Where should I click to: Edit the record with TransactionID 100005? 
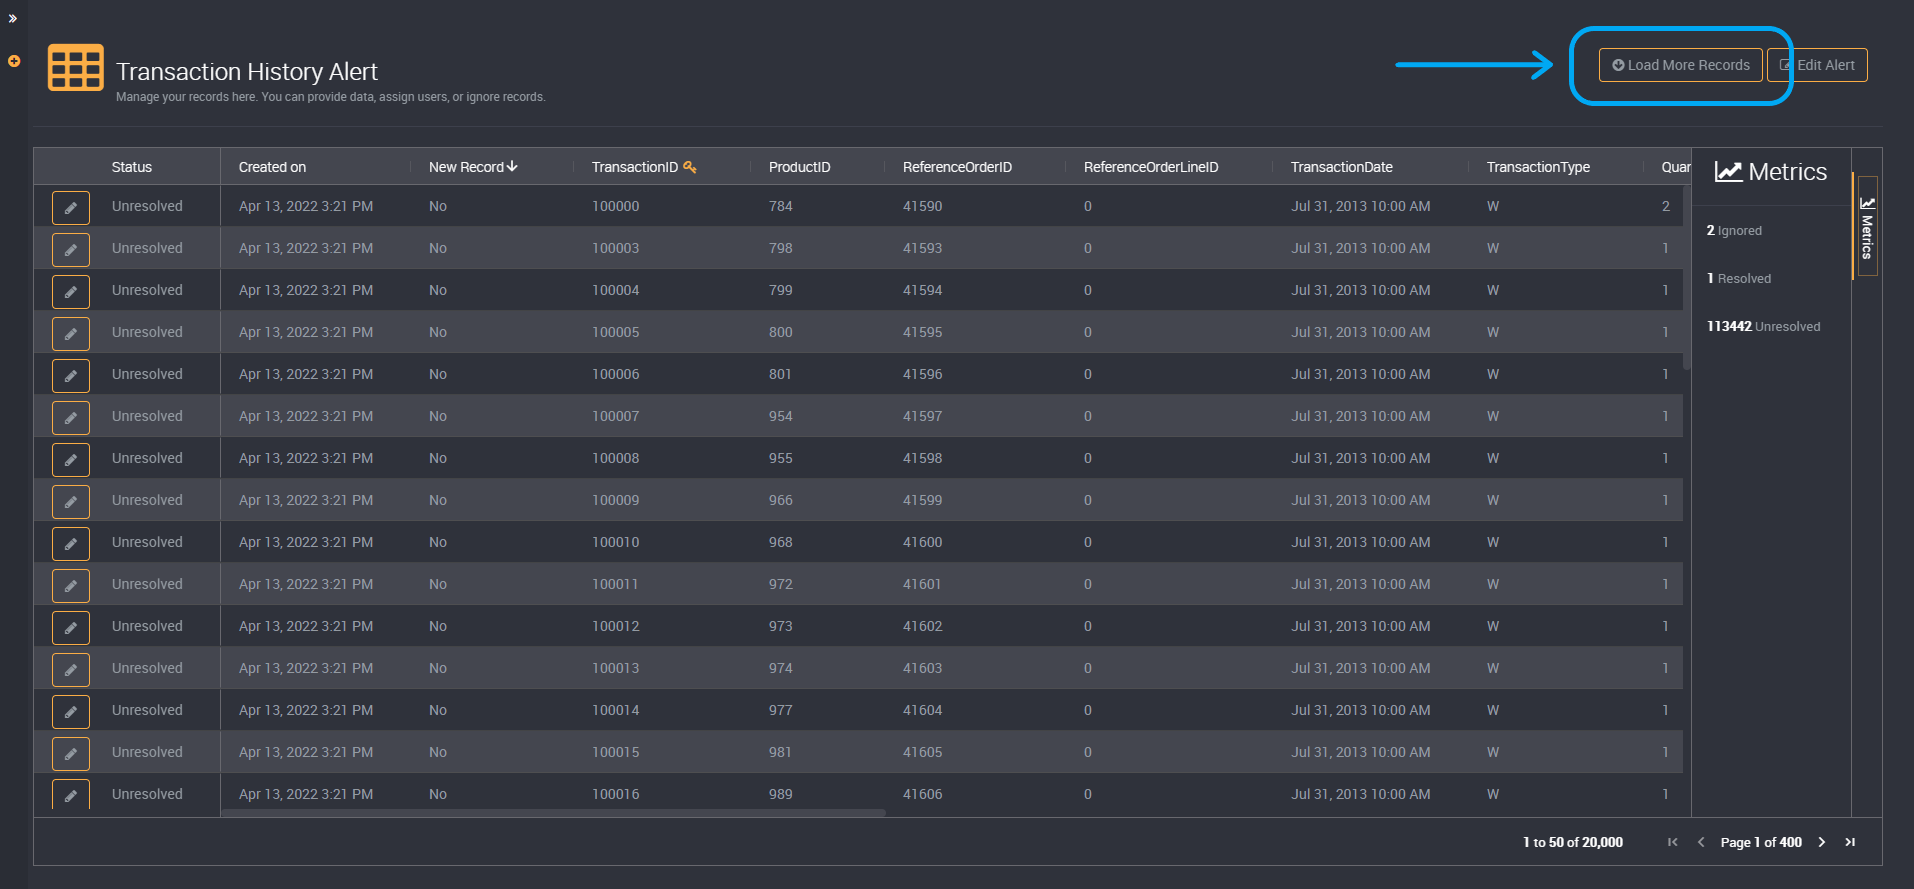[71, 334]
